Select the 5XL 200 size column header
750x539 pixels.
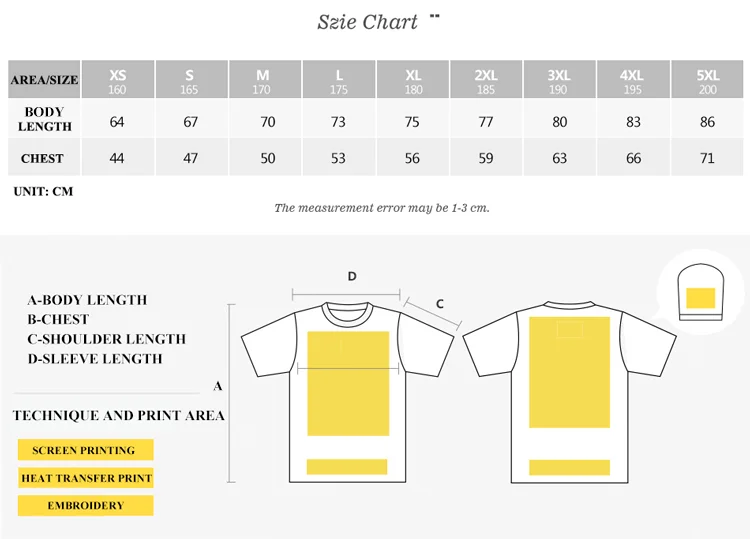coord(707,79)
